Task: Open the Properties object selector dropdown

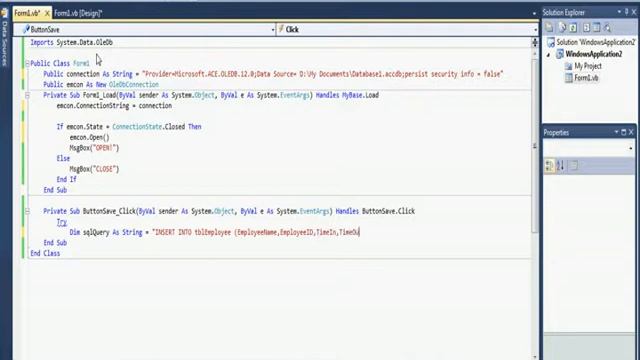Action: pyautogui.click(x=631, y=148)
